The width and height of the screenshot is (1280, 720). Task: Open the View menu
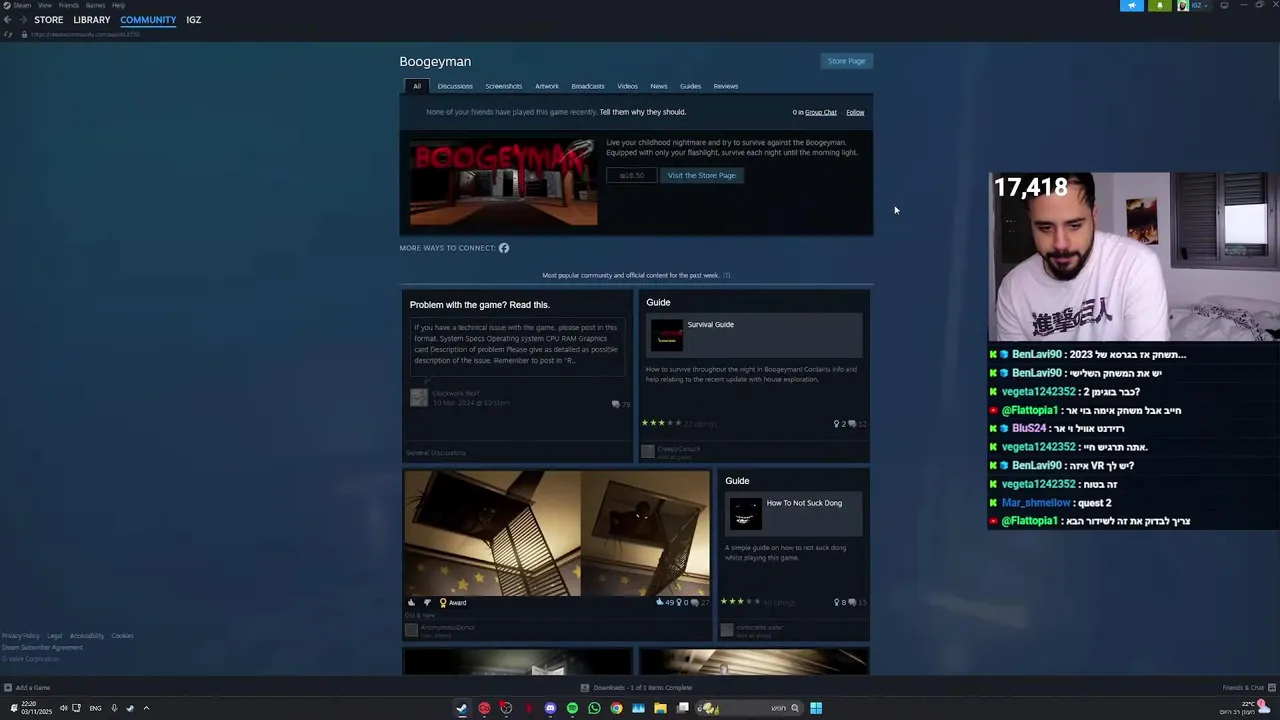[x=45, y=5]
